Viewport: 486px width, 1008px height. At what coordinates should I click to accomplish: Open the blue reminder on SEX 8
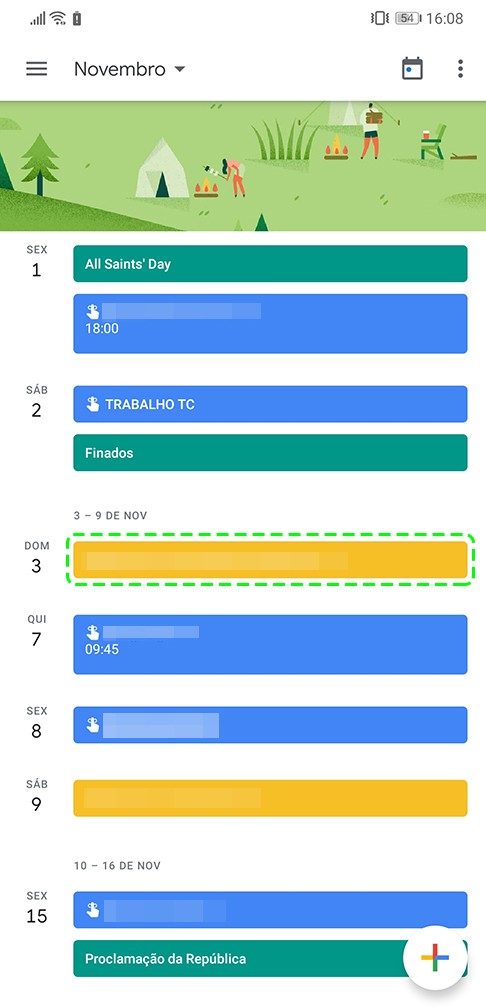tap(270, 724)
